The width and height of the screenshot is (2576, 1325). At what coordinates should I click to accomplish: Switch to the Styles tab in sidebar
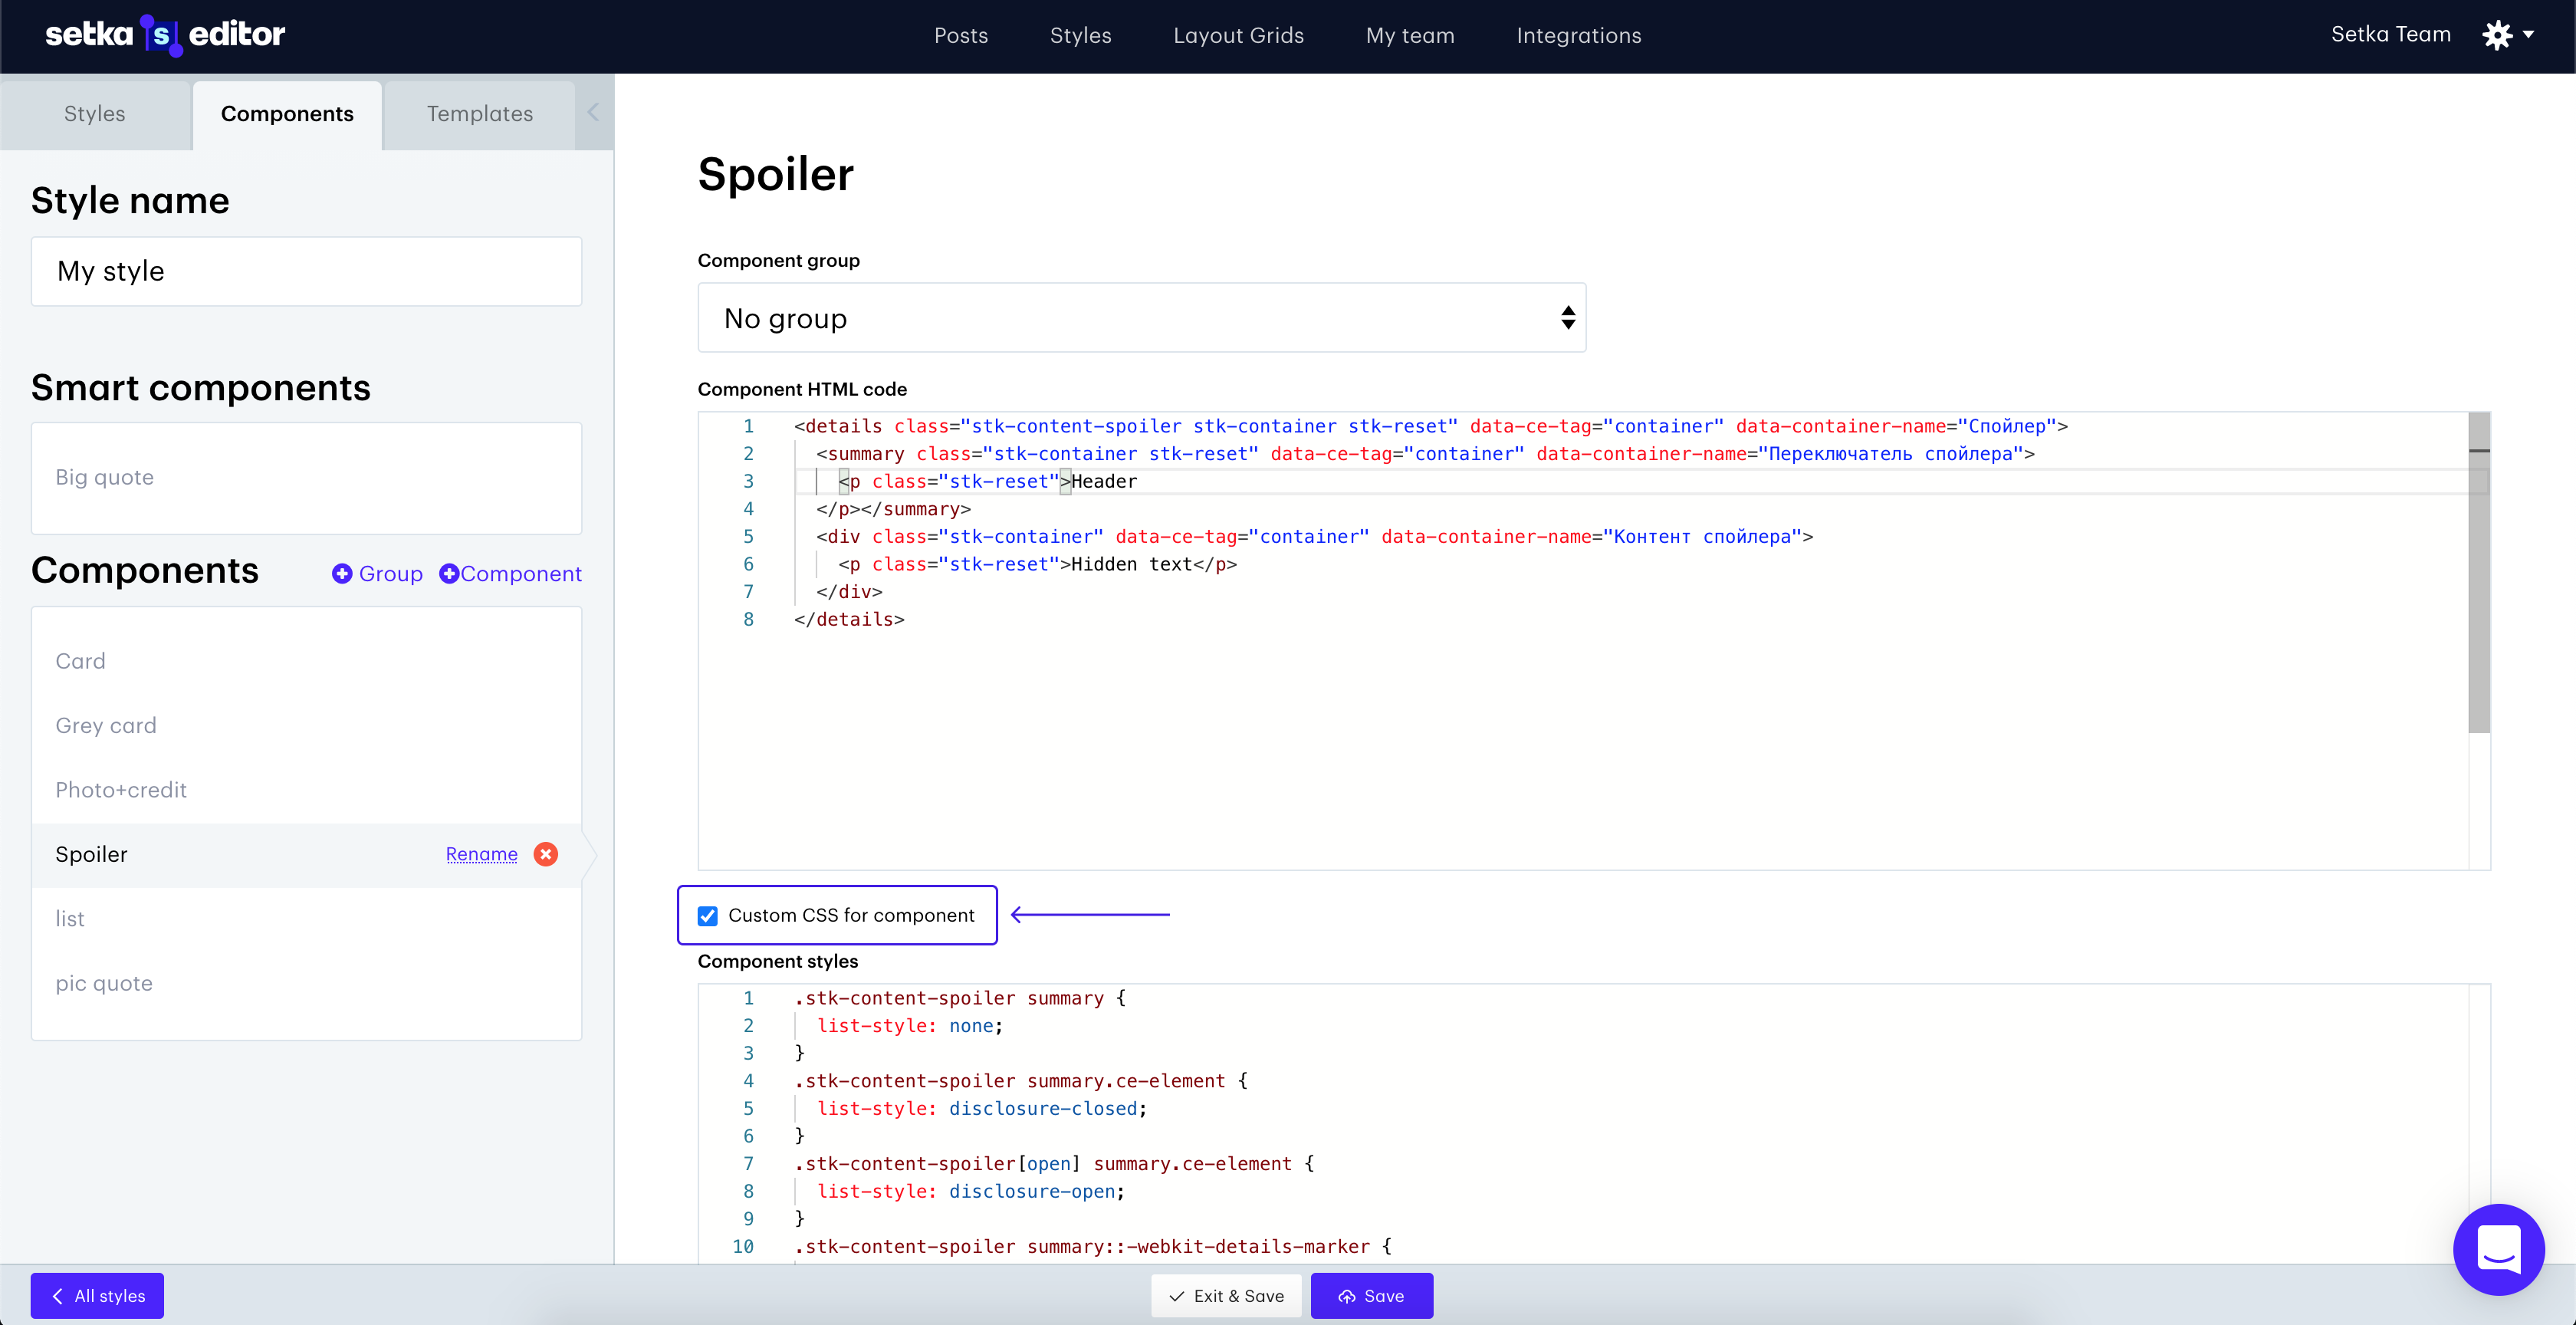[94, 113]
